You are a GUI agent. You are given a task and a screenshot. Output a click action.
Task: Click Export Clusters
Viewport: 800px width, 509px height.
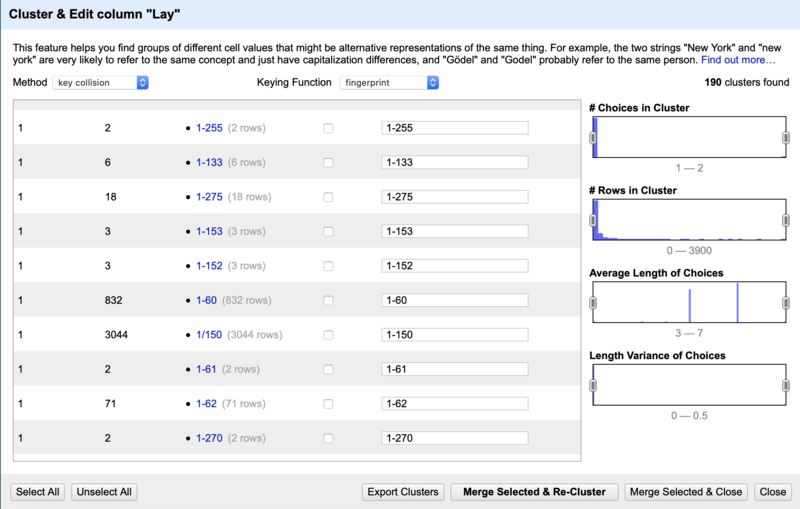[x=403, y=492]
